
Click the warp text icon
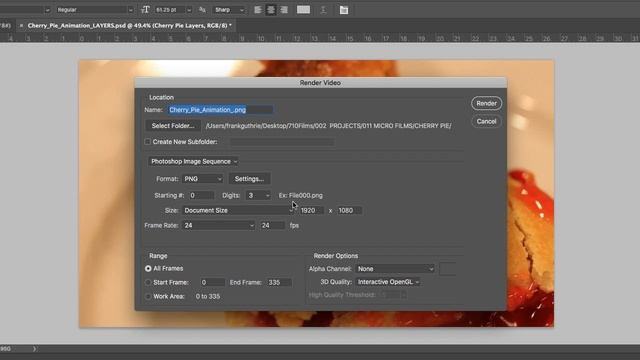point(323,10)
